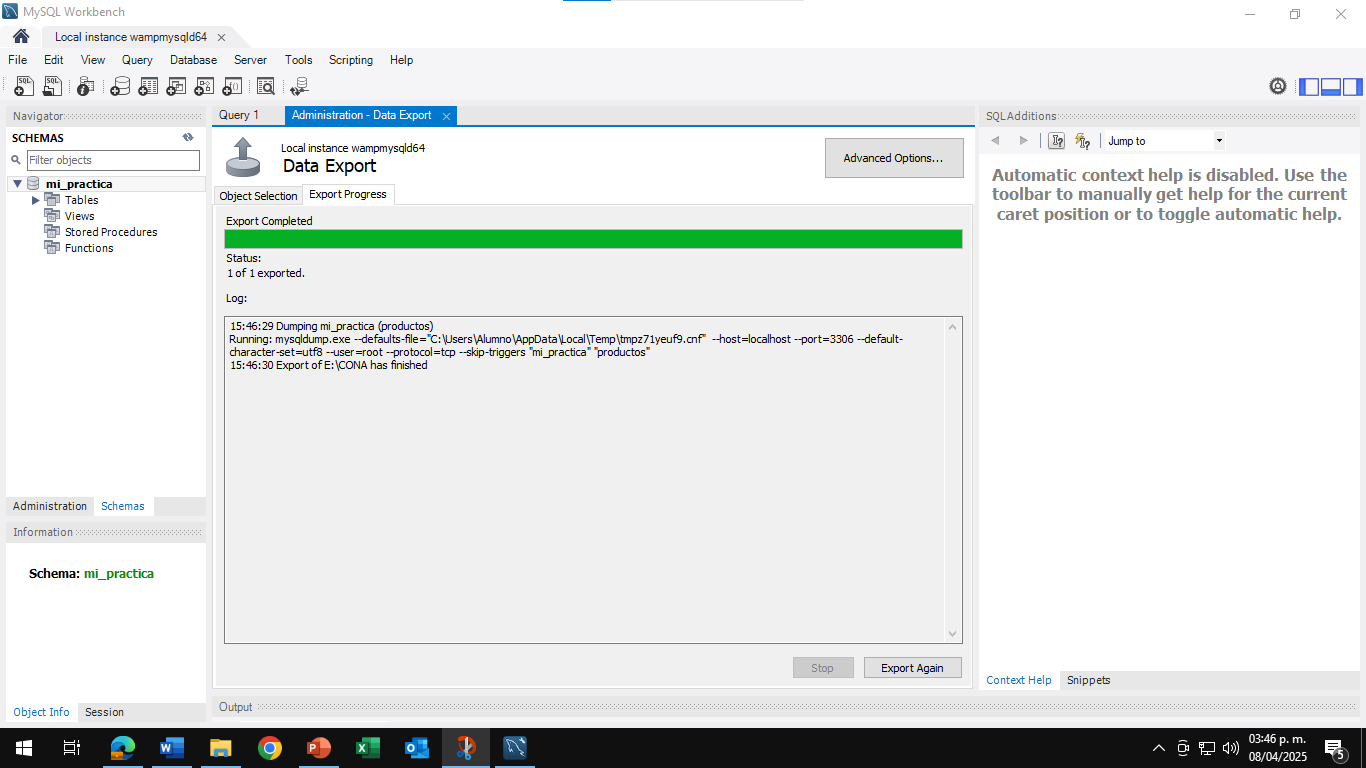Click the forward arrow in SQLAdditions

click(x=1023, y=141)
